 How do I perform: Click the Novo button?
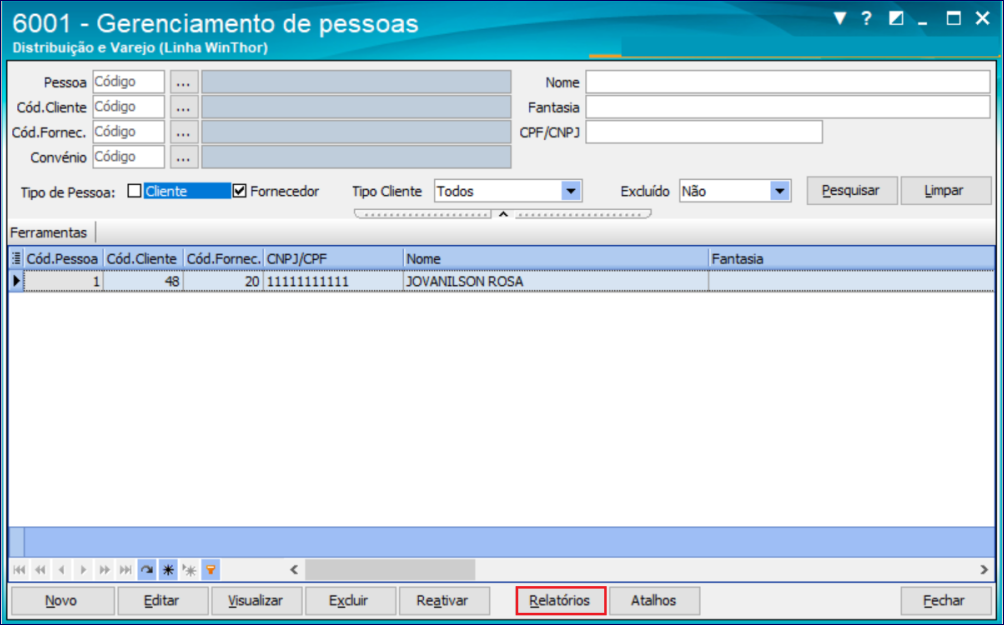tap(62, 601)
